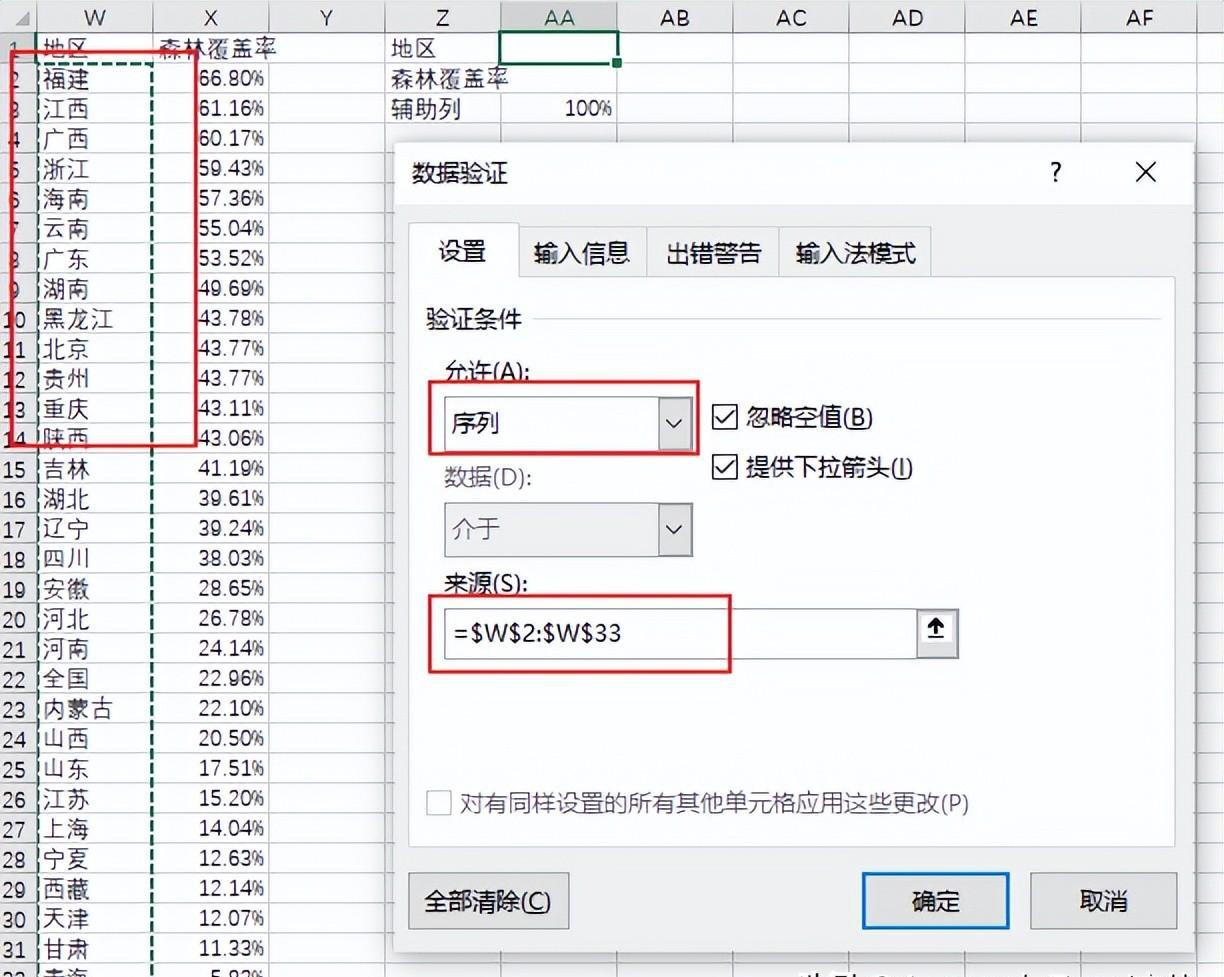Select row header 22
The image size is (1224, 977).
[17, 679]
